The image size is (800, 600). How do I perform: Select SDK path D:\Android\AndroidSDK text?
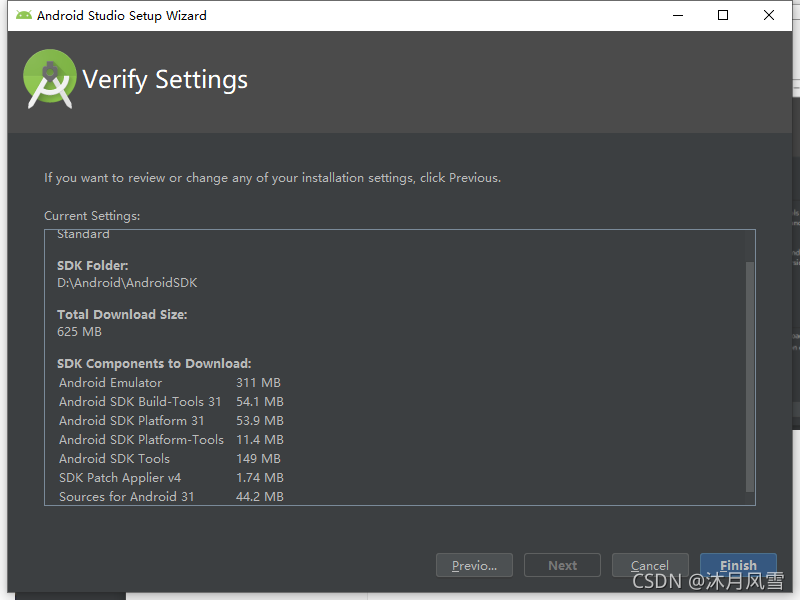coord(127,283)
